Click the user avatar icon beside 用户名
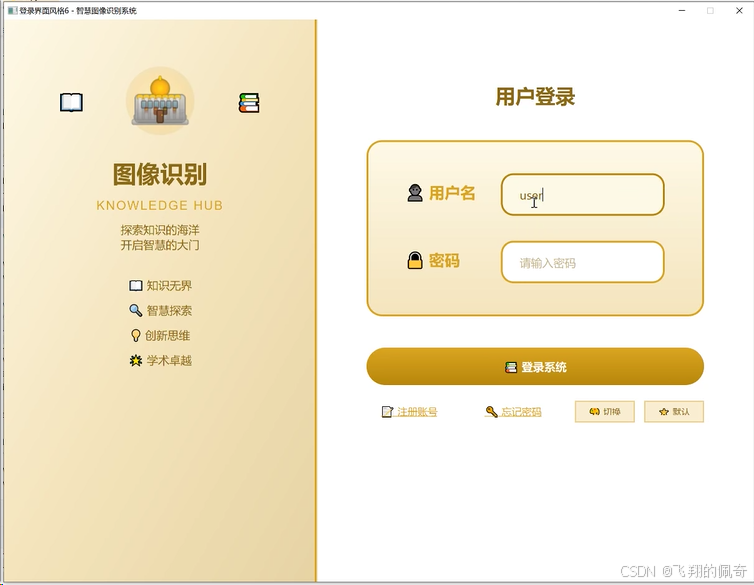The image size is (754, 585). point(415,193)
